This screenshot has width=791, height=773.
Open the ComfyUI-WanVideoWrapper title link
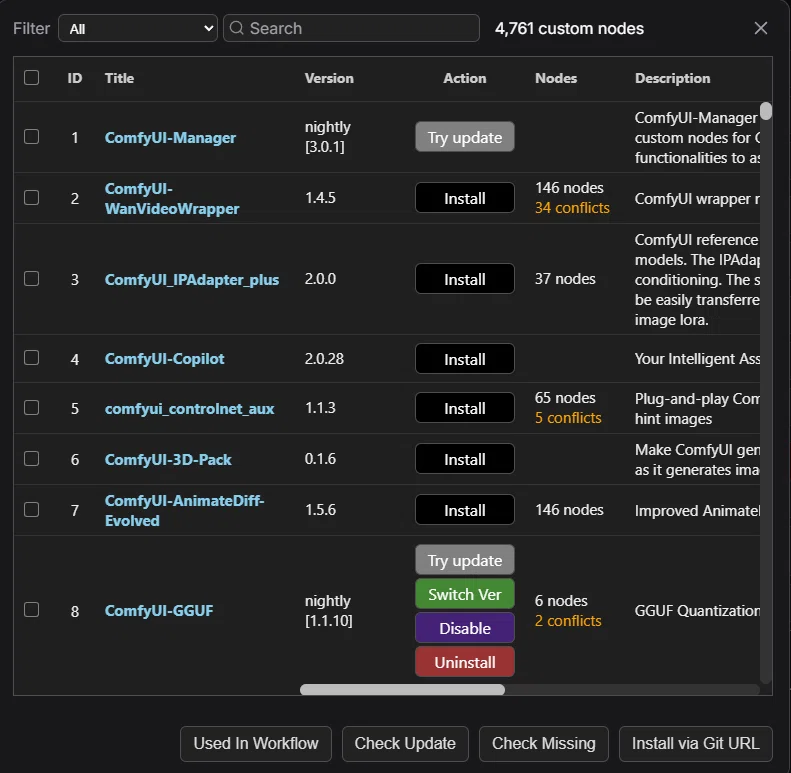[172, 198]
